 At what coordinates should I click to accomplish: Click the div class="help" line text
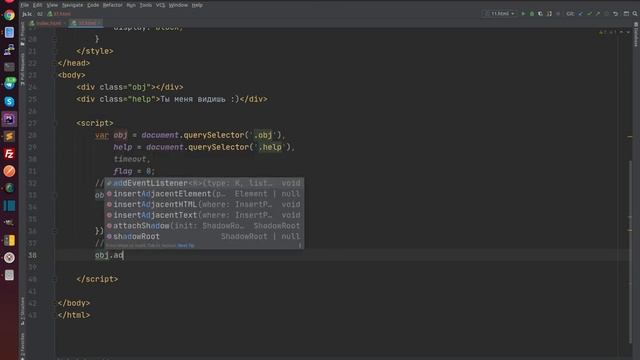tap(172, 100)
